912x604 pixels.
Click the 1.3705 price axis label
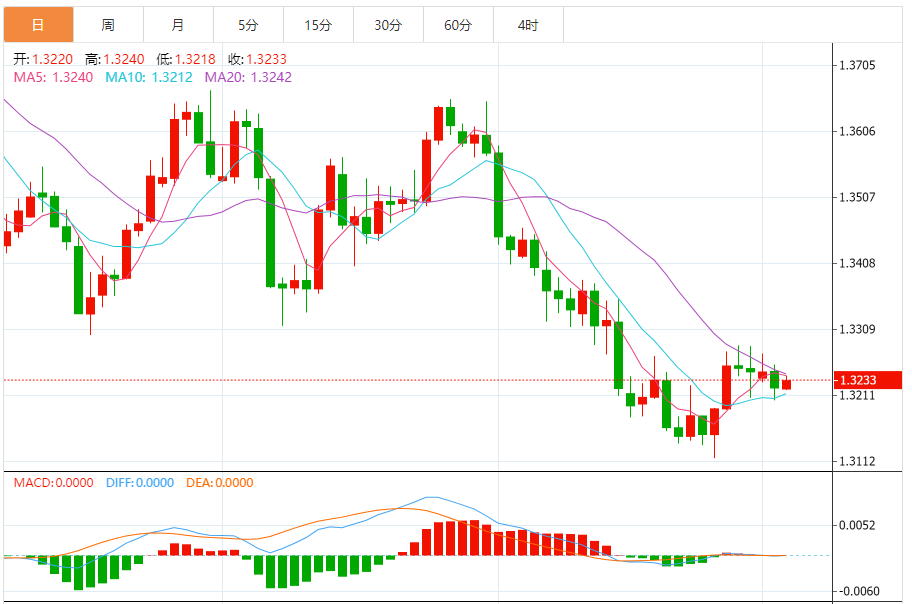(857, 65)
